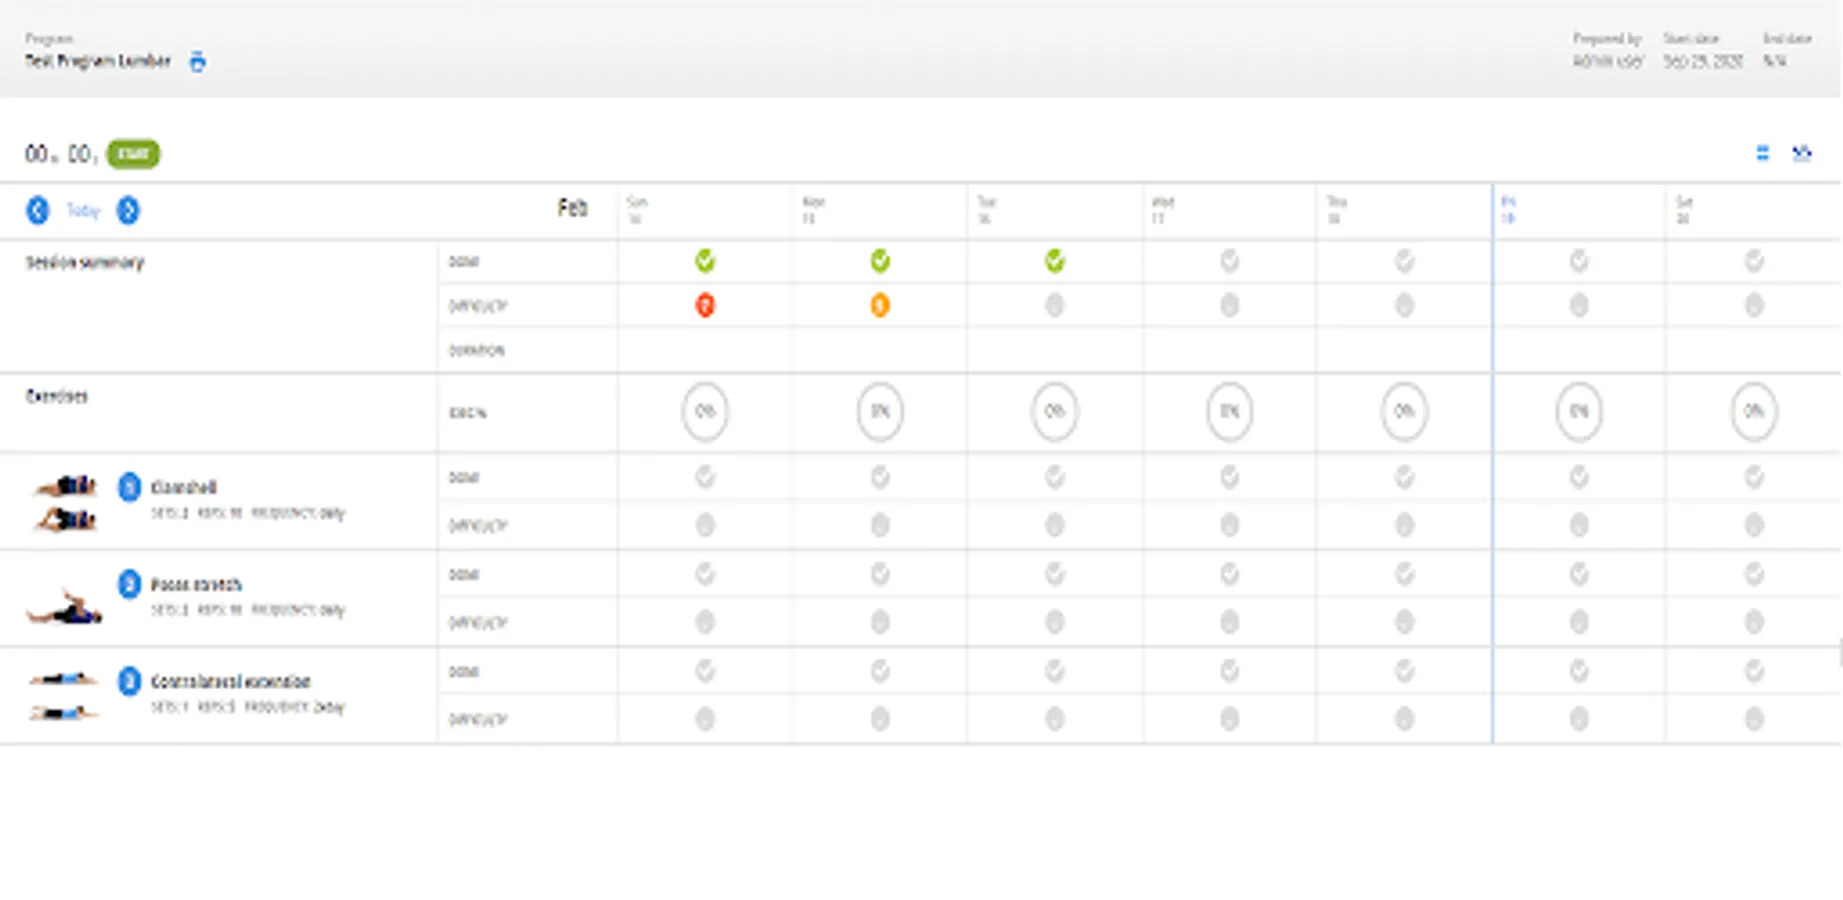Set Contralateral extension difficulty for Monday

880,719
